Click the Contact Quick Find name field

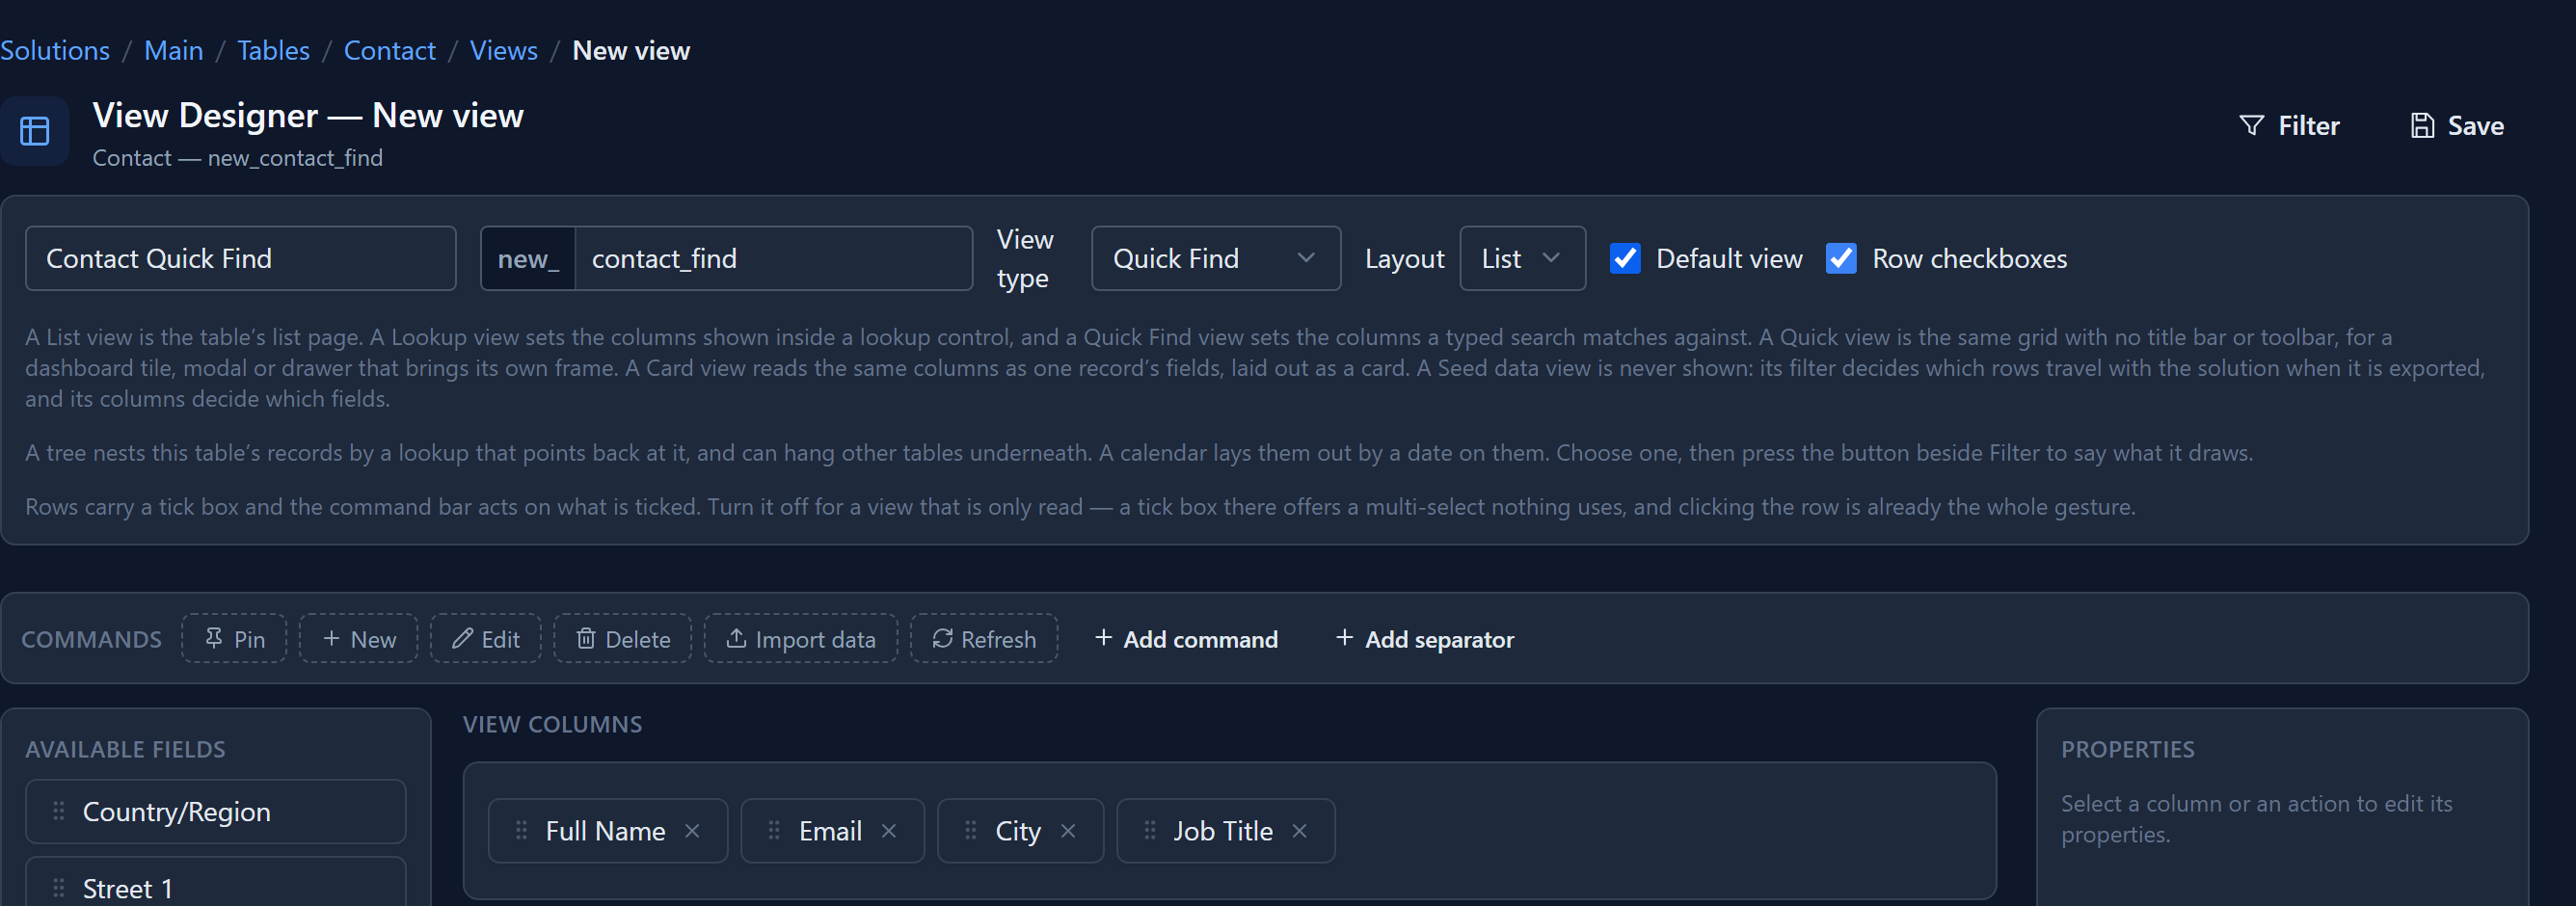(241, 258)
